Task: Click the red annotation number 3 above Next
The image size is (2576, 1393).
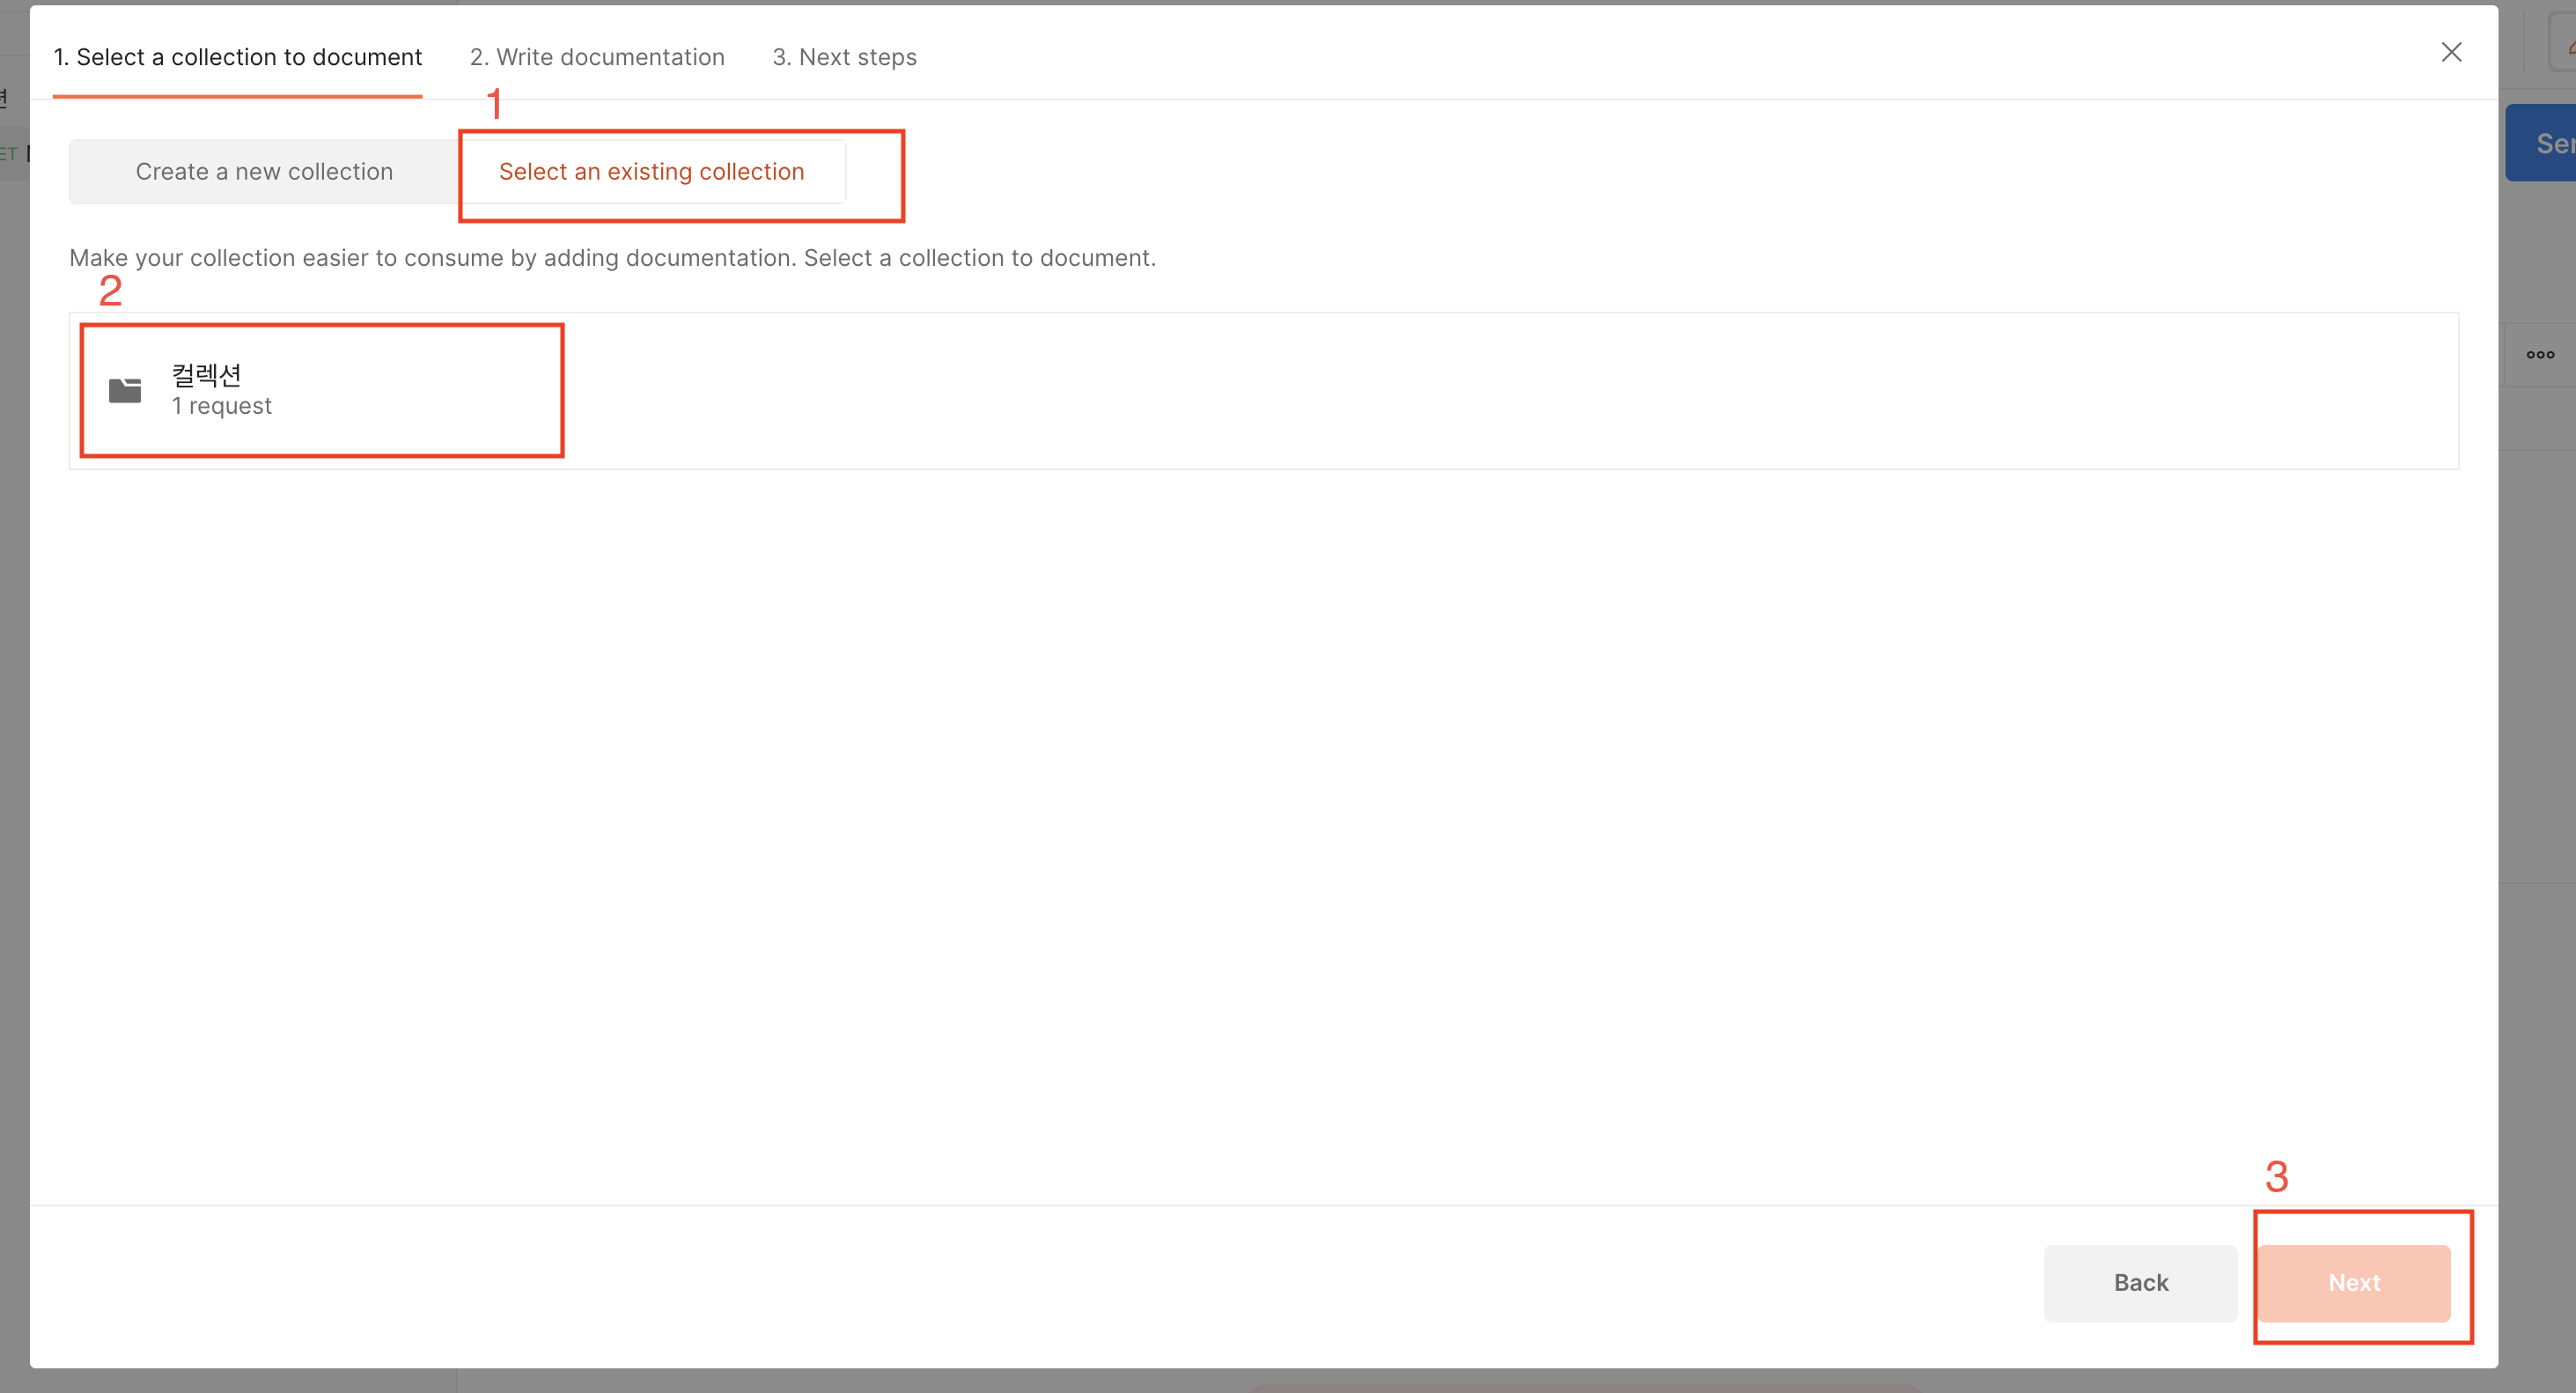Action: (x=2276, y=1177)
